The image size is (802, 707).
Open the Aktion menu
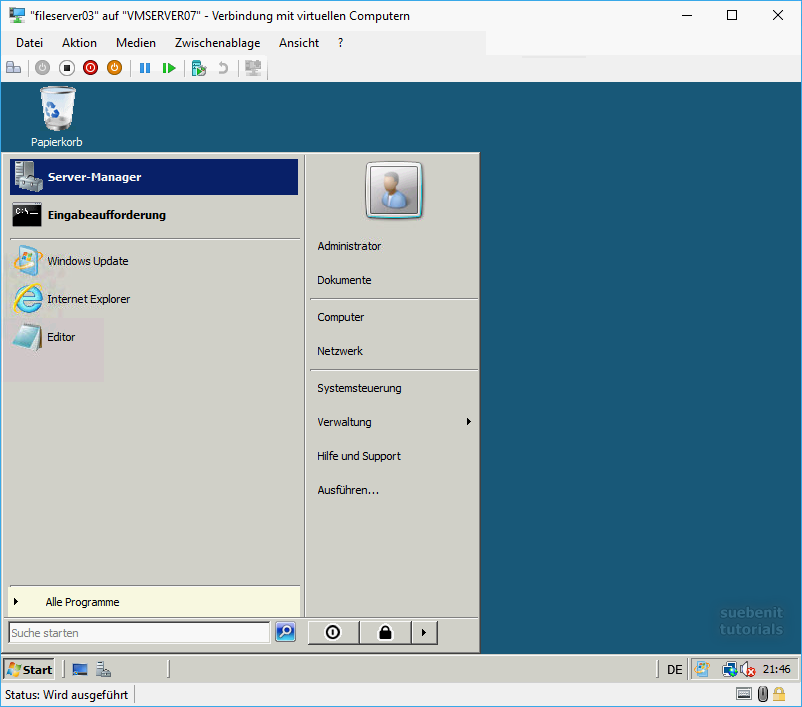79,43
